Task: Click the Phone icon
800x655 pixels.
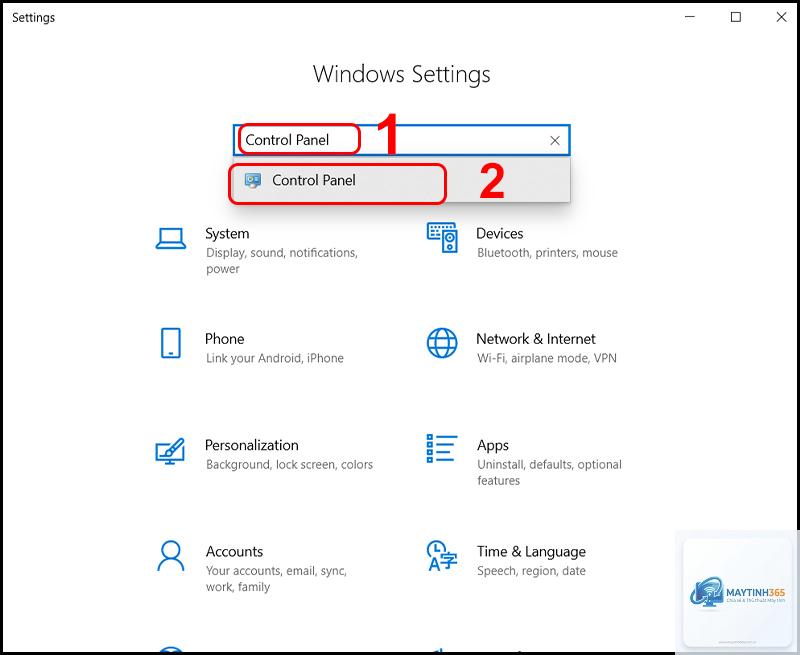Action: coord(170,343)
